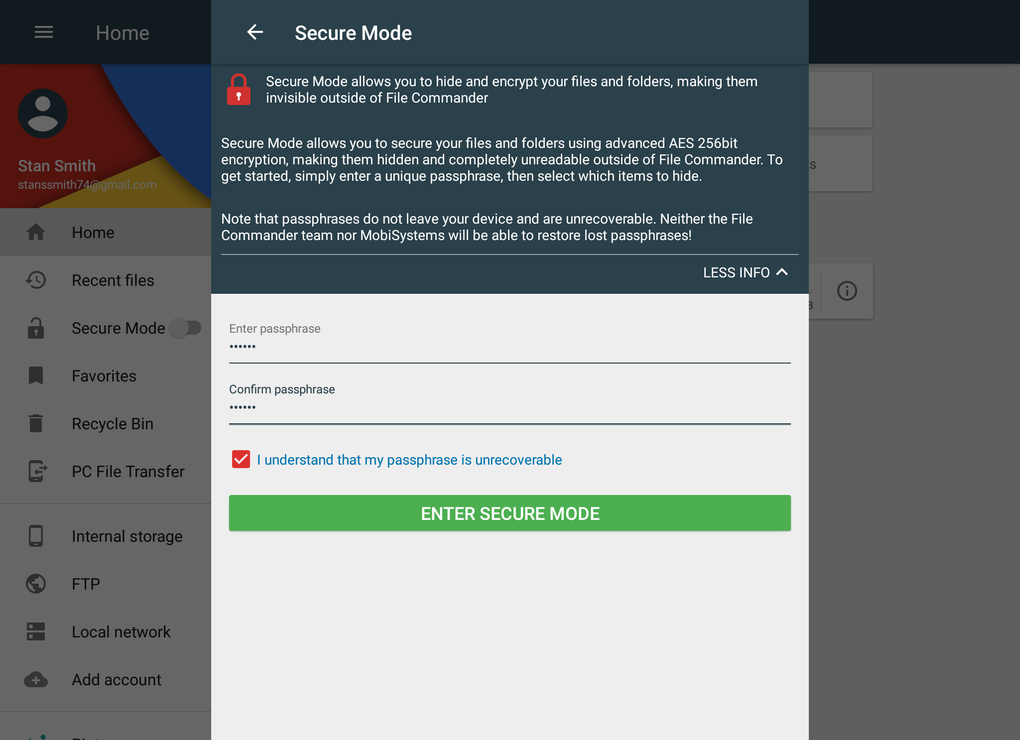Click the PC File Transfer icon

tap(36, 471)
